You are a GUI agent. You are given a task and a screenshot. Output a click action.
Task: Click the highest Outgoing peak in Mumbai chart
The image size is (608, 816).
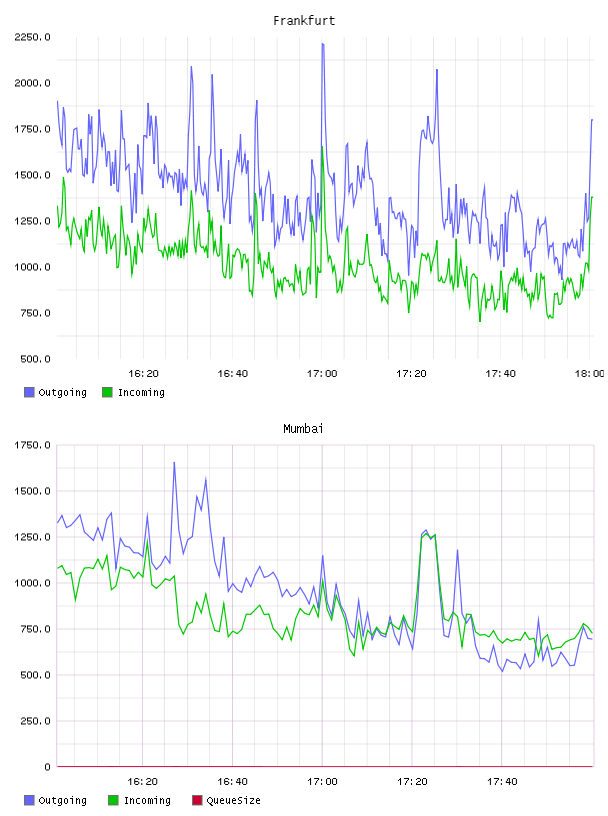pyautogui.click(x=174, y=463)
